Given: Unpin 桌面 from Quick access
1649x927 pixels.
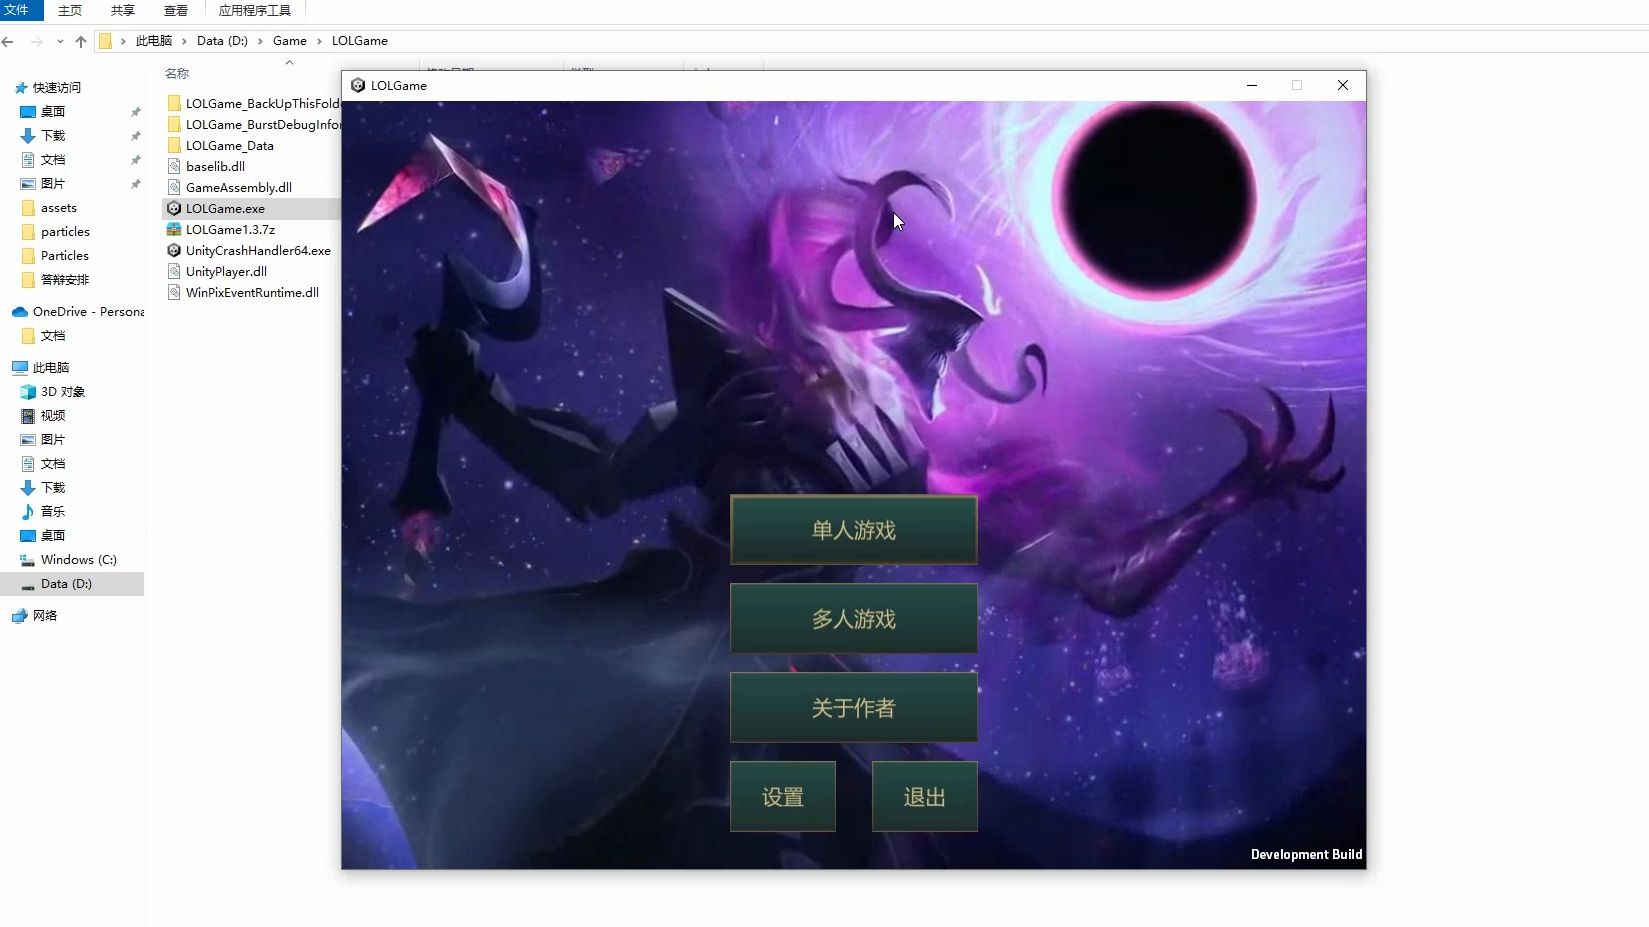Looking at the screenshot, I should 136,112.
